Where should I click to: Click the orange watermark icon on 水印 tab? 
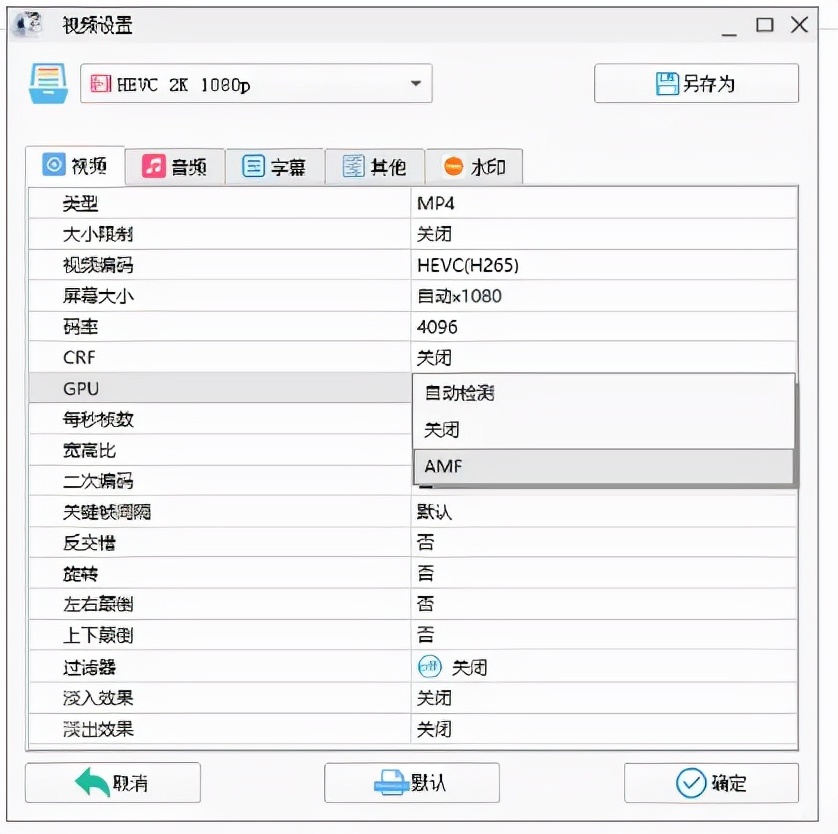pos(453,166)
